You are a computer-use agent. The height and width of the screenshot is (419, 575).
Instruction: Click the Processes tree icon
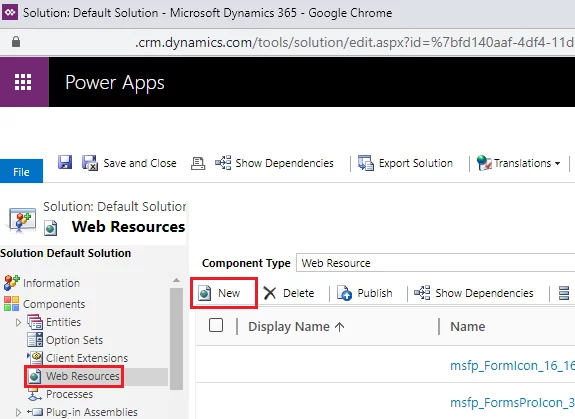35,394
